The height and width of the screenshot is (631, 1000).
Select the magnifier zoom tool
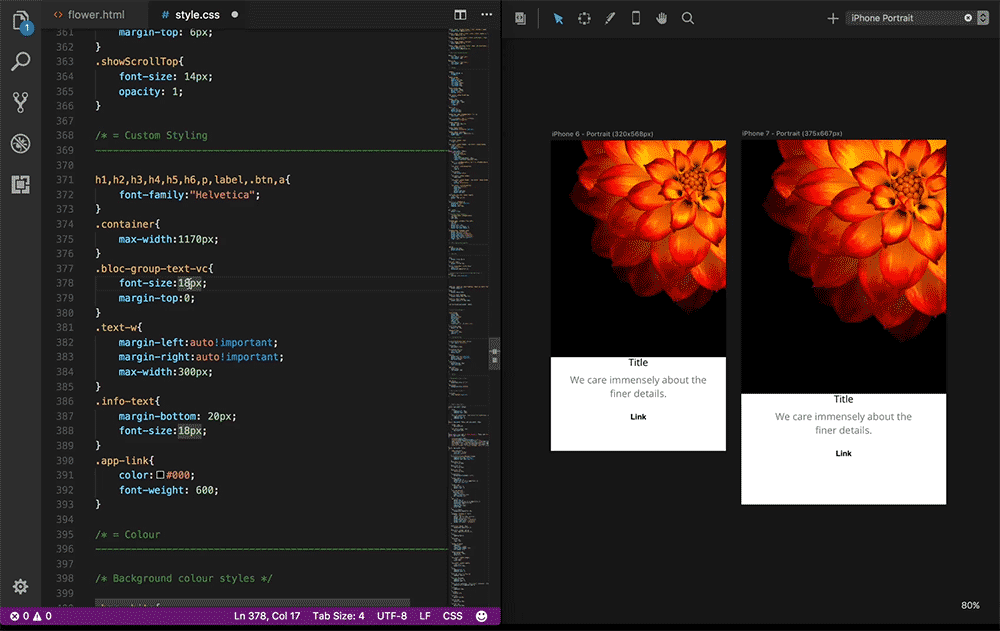coord(688,19)
